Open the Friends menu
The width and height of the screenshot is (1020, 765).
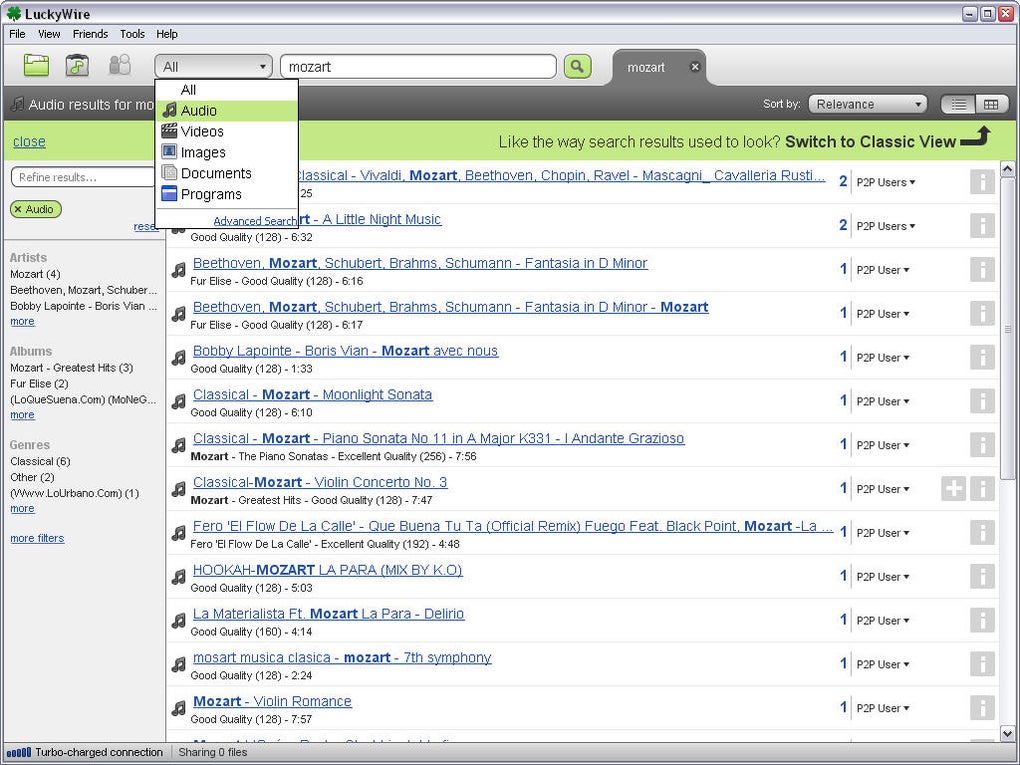pos(90,34)
